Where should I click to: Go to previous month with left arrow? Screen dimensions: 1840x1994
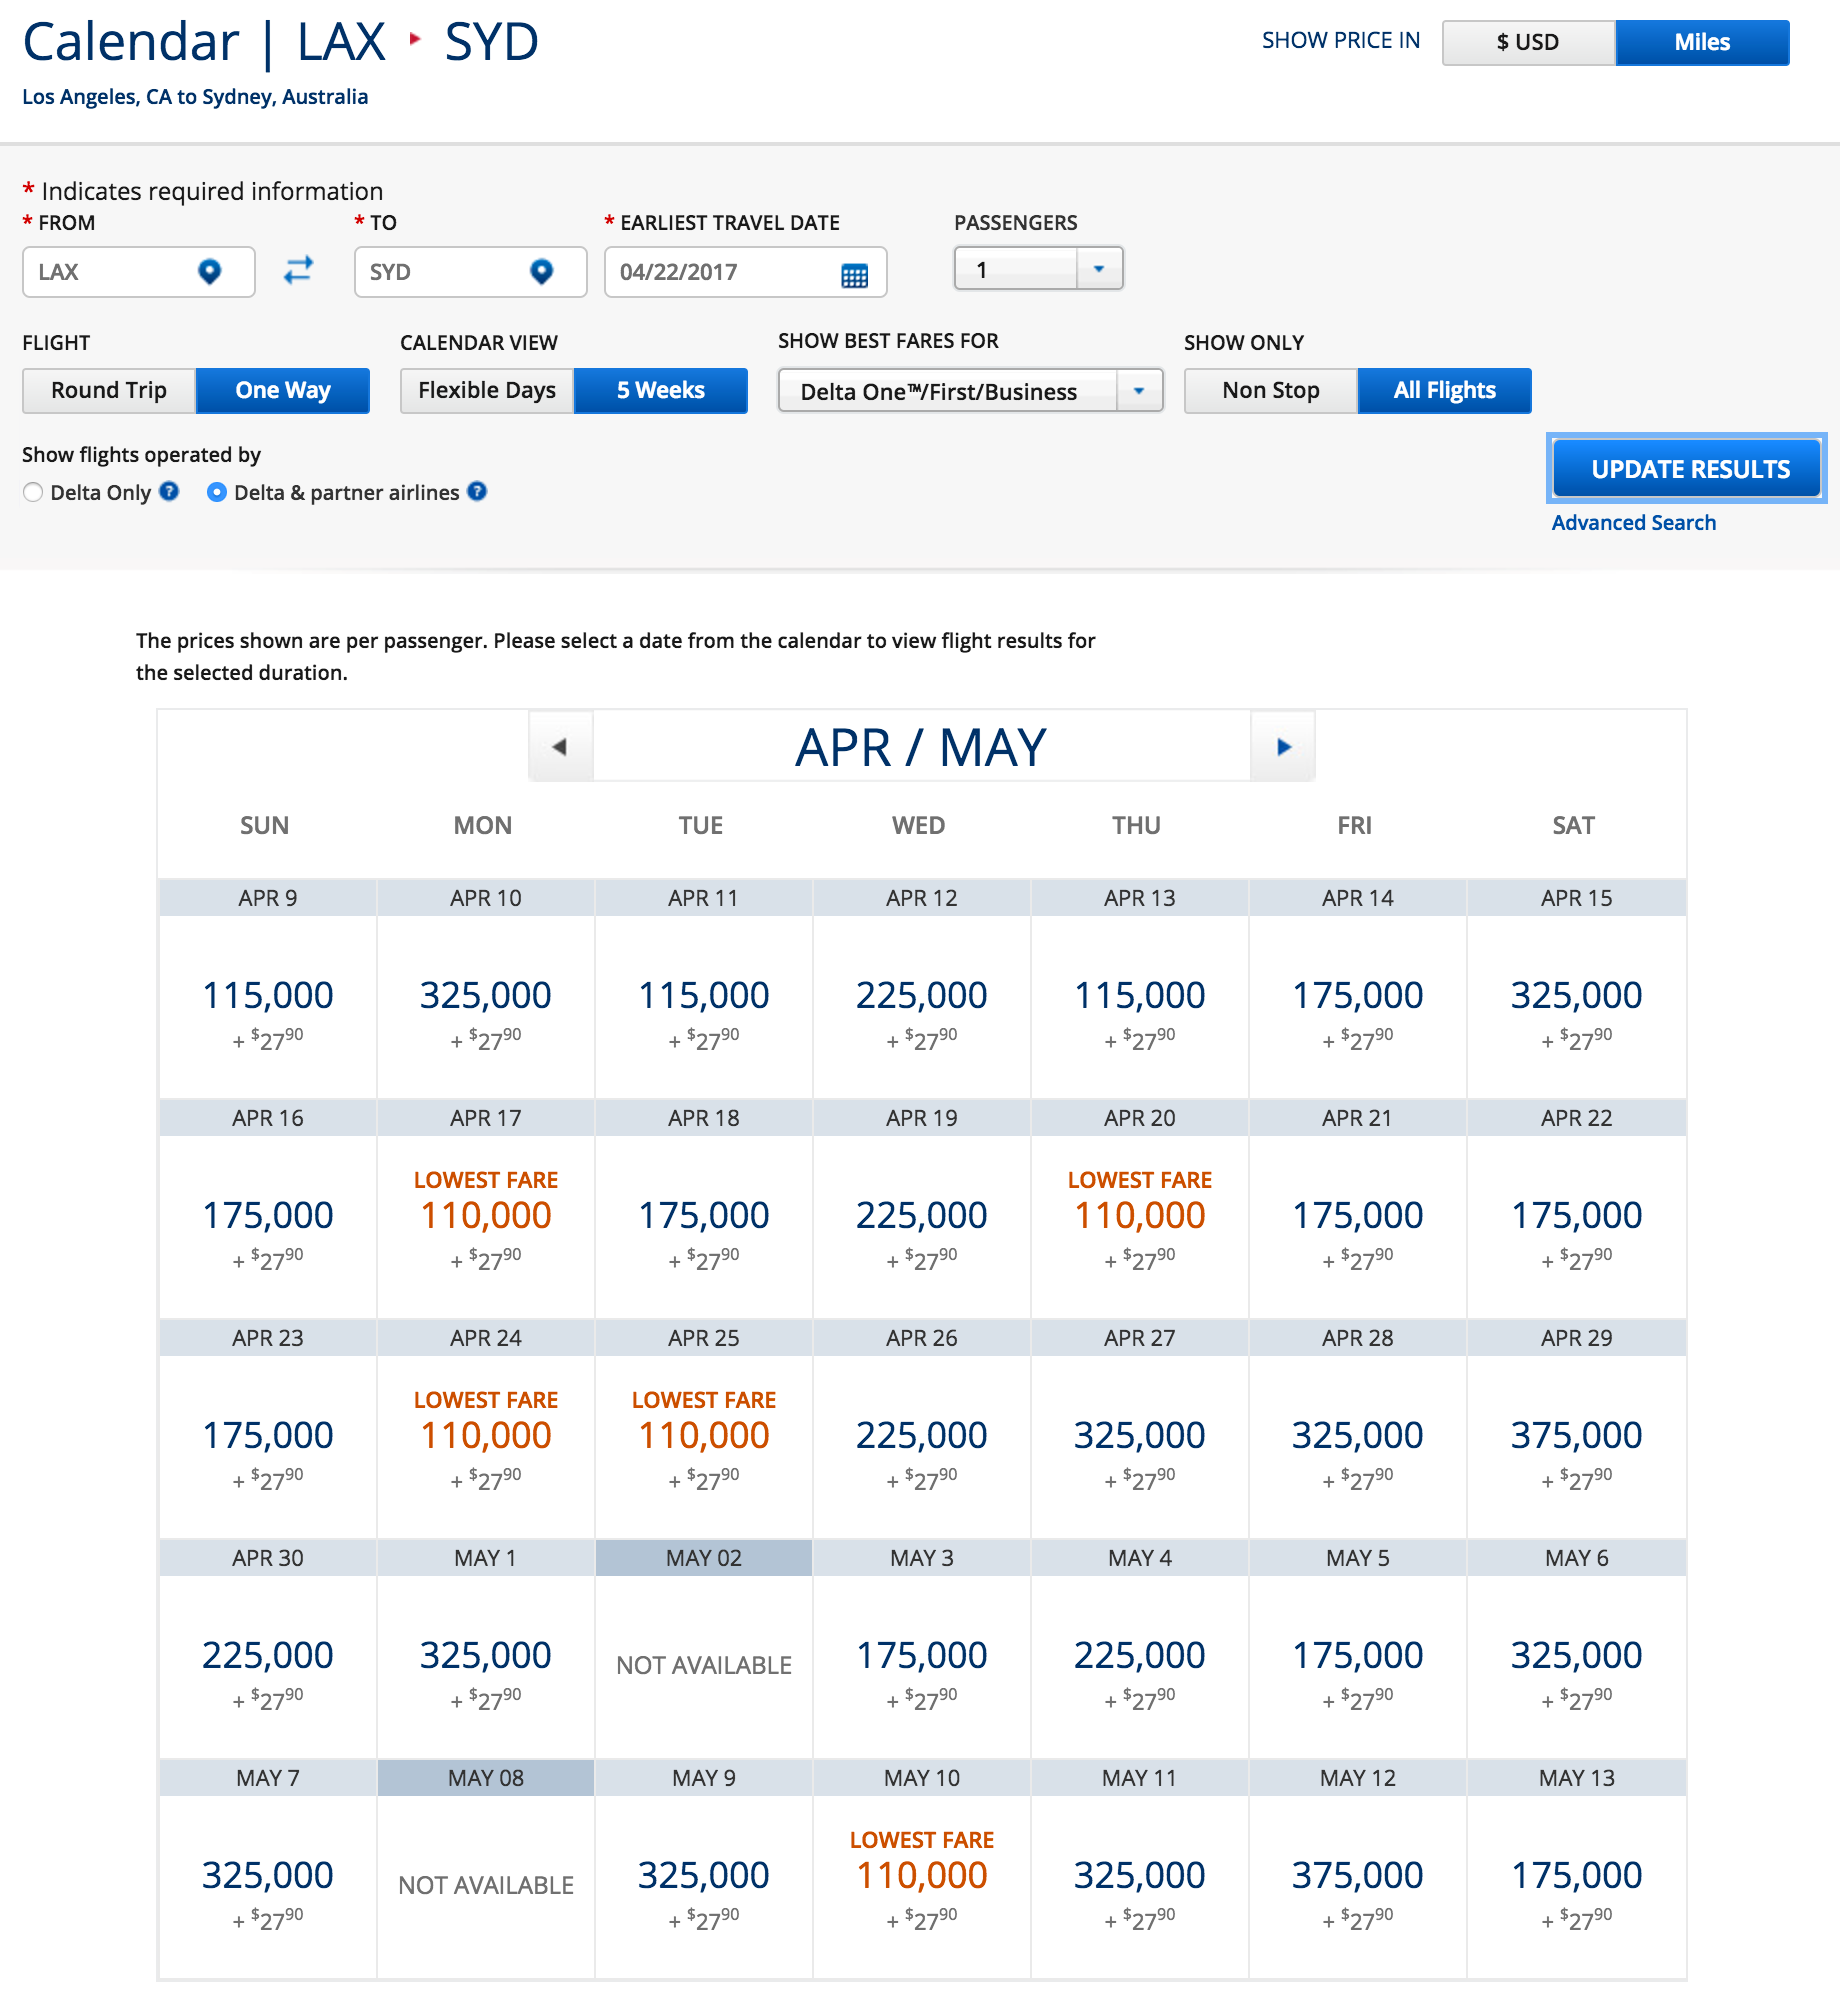click(560, 747)
